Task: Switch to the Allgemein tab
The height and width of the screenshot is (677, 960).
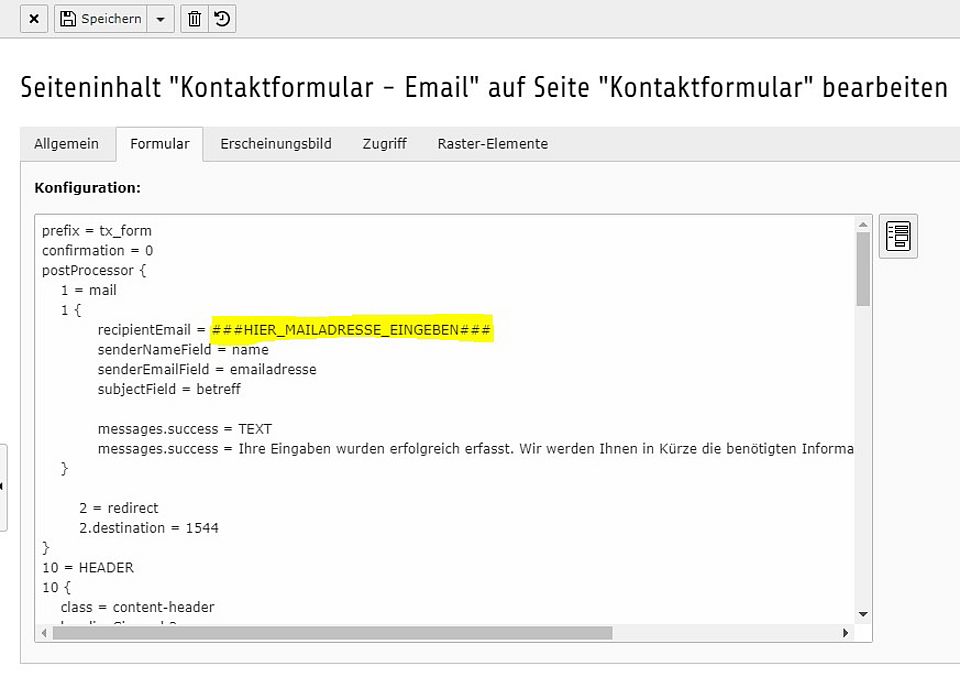Action: [67, 143]
